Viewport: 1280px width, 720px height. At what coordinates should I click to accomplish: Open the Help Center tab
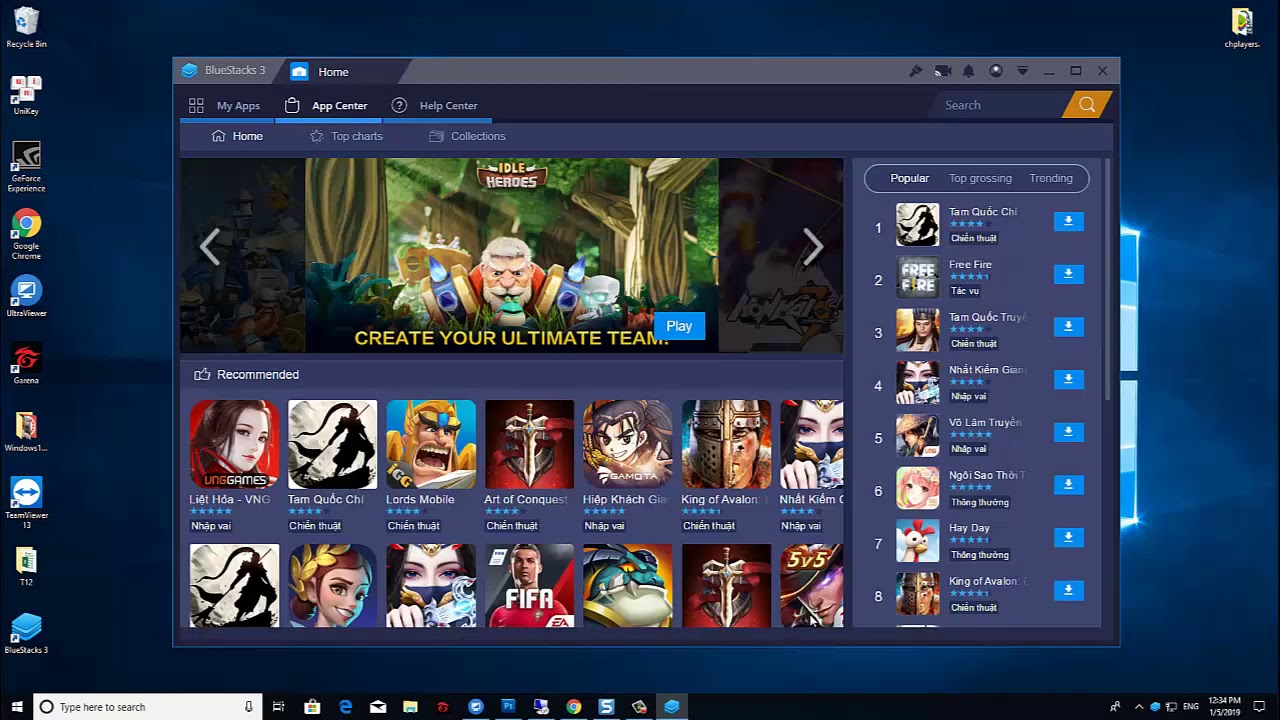tap(434, 105)
